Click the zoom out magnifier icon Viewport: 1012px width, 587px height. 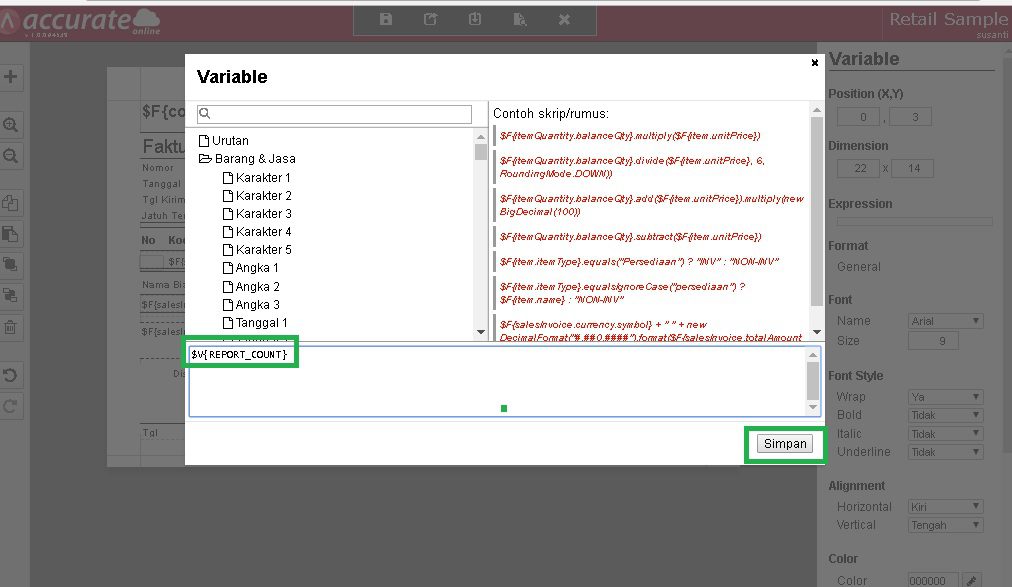(11, 156)
